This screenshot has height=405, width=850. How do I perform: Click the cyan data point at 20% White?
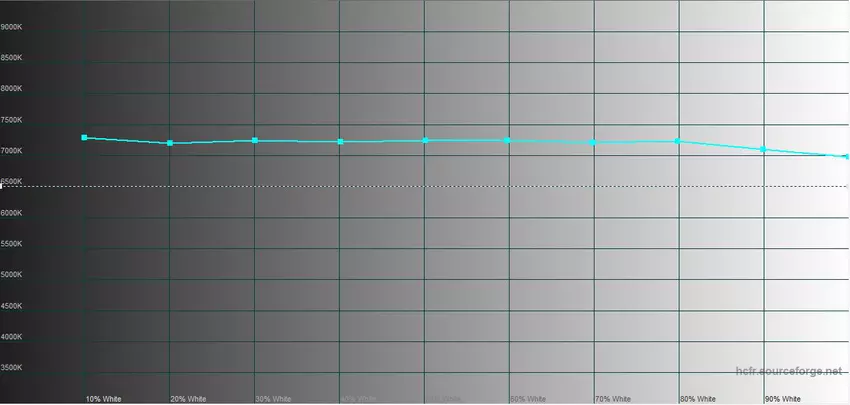point(170,144)
